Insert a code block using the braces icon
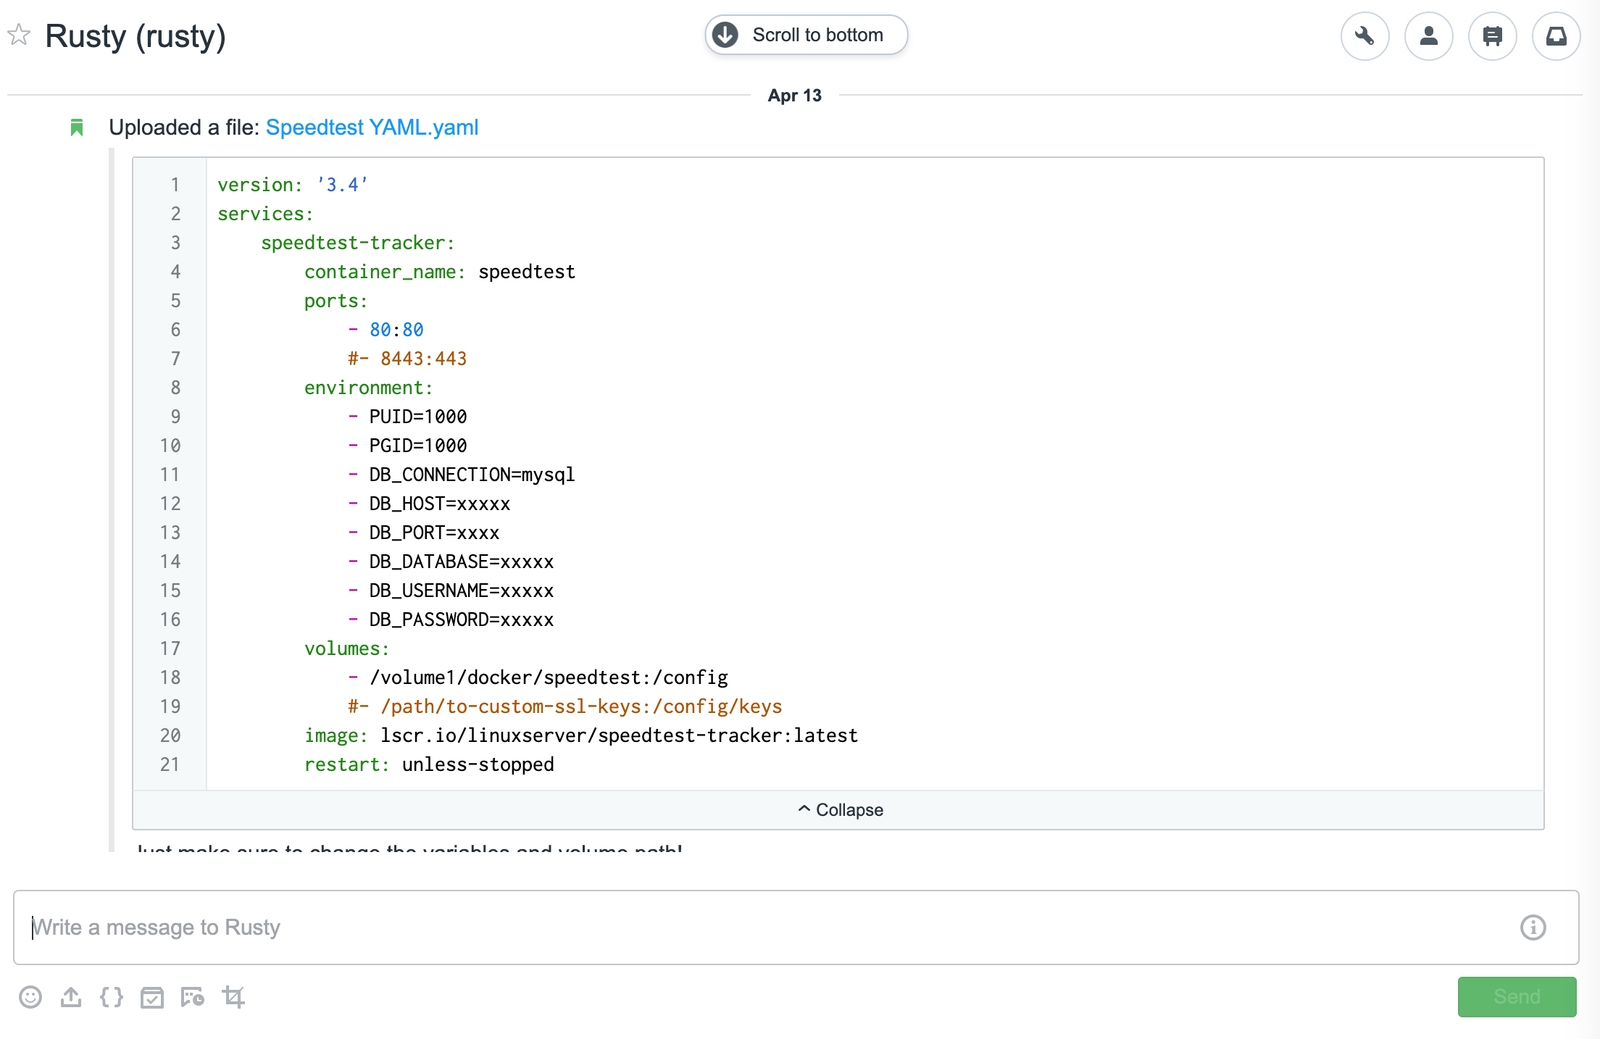1600x1039 pixels. pyautogui.click(x=111, y=997)
